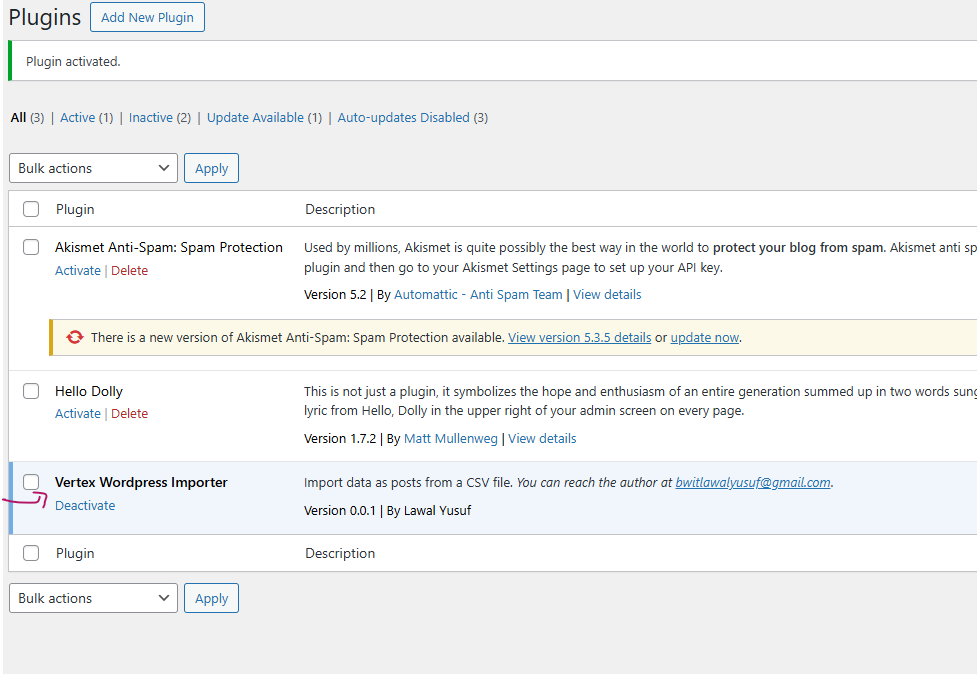Click the update now link

(705, 338)
